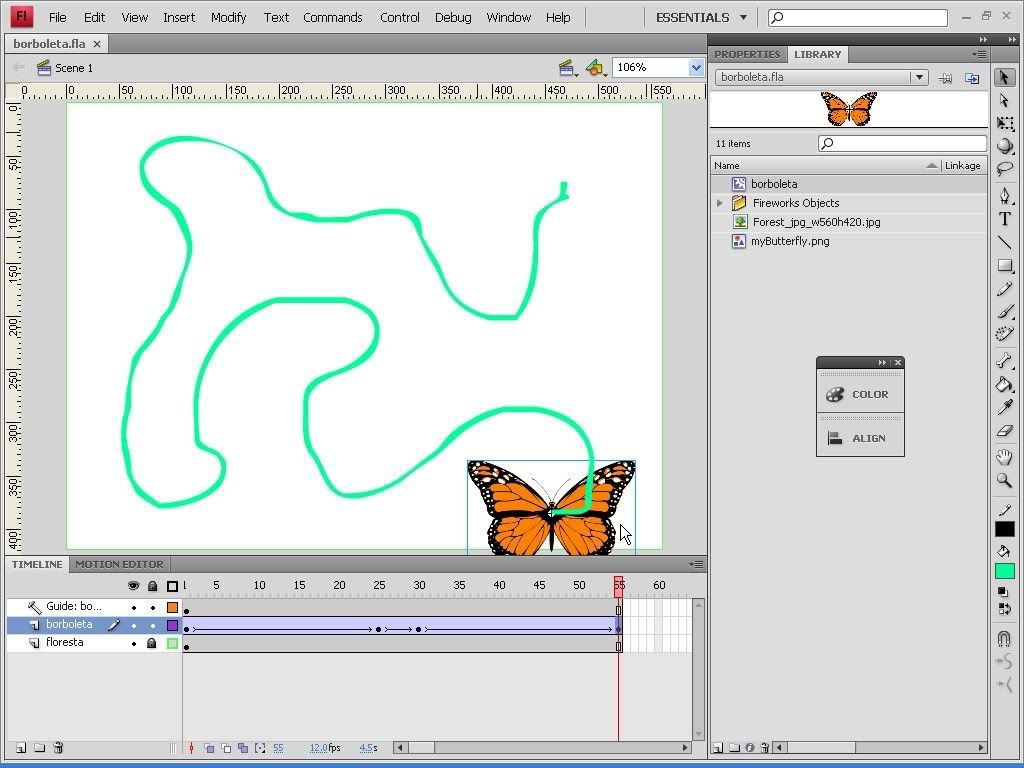Select the Pen tool

click(1005, 194)
